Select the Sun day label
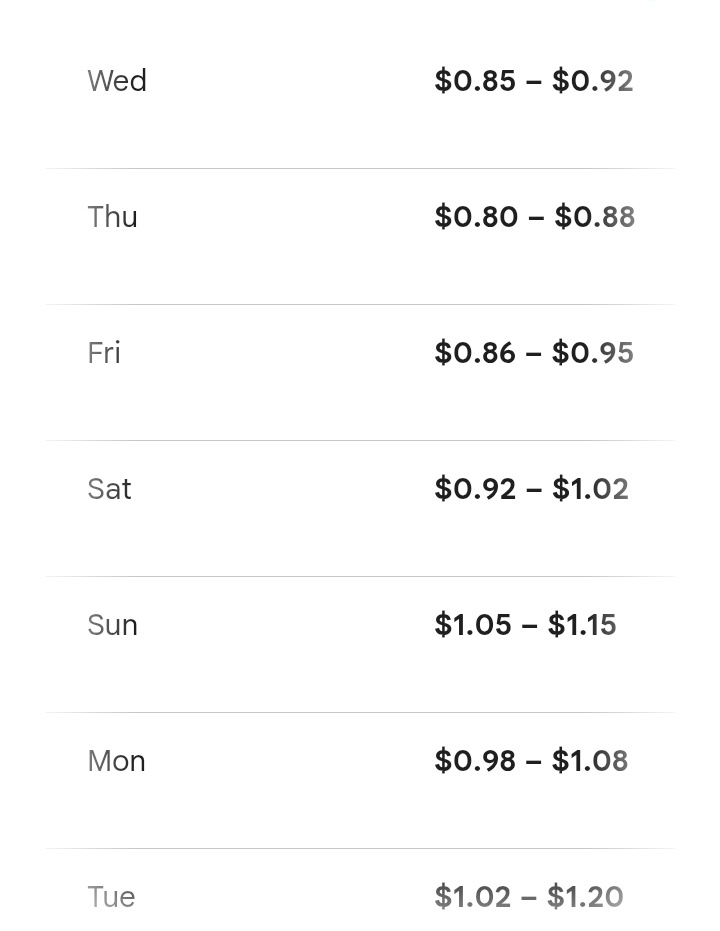720x931 pixels. click(112, 625)
